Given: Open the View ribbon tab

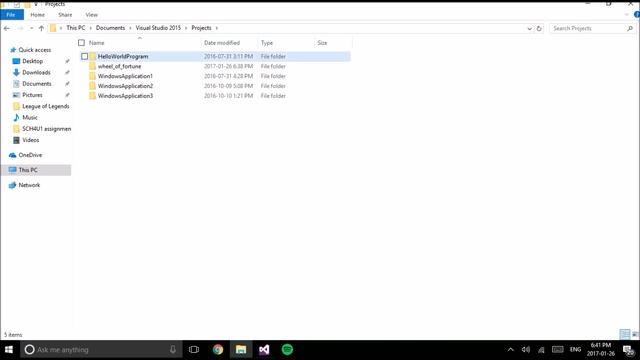Looking at the screenshot, I should 91,15.
